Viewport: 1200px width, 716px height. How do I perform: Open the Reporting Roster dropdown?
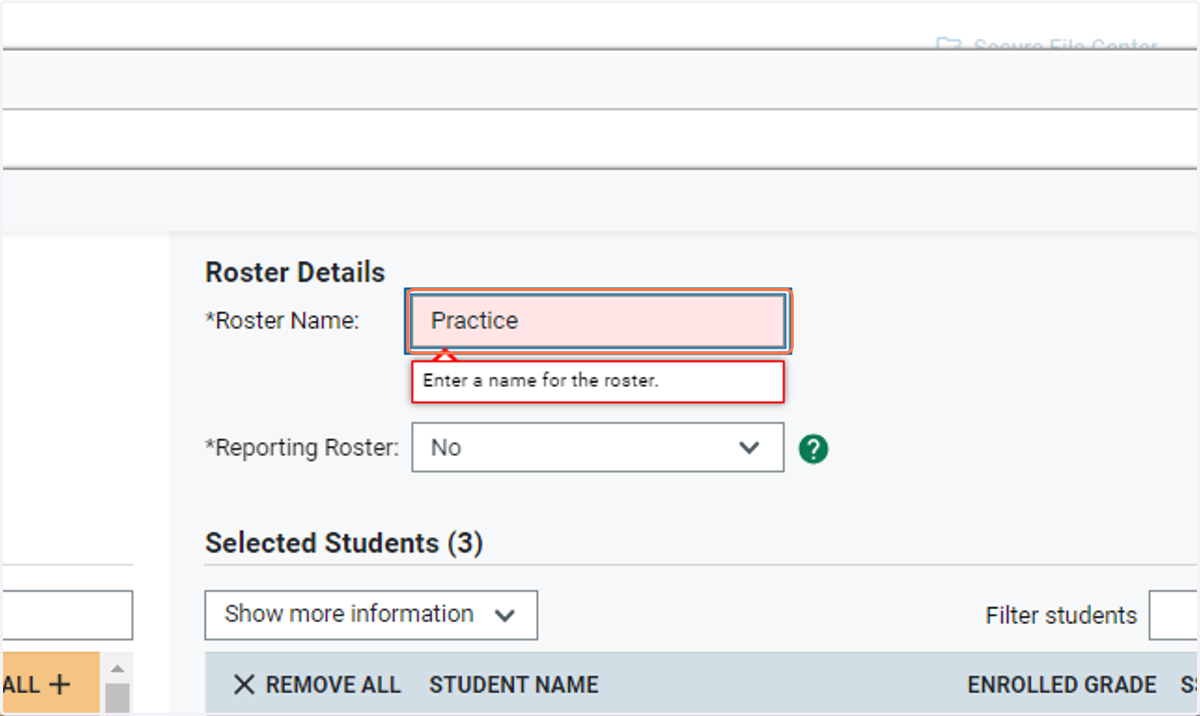(598, 448)
